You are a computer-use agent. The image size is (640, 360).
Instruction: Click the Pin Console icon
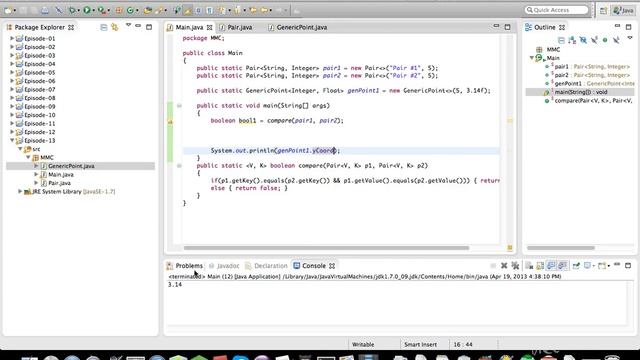pos(576,266)
